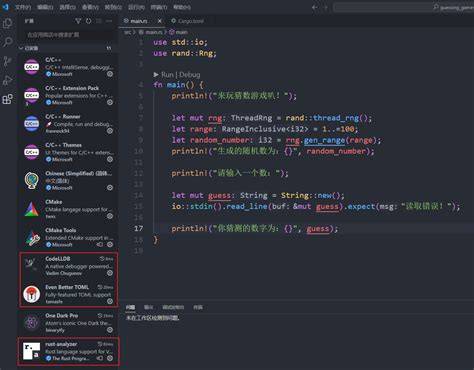The width and height of the screenshot is (474, 370).
Task: Open the Run and Debug view icon
Action: coord(7,80)
